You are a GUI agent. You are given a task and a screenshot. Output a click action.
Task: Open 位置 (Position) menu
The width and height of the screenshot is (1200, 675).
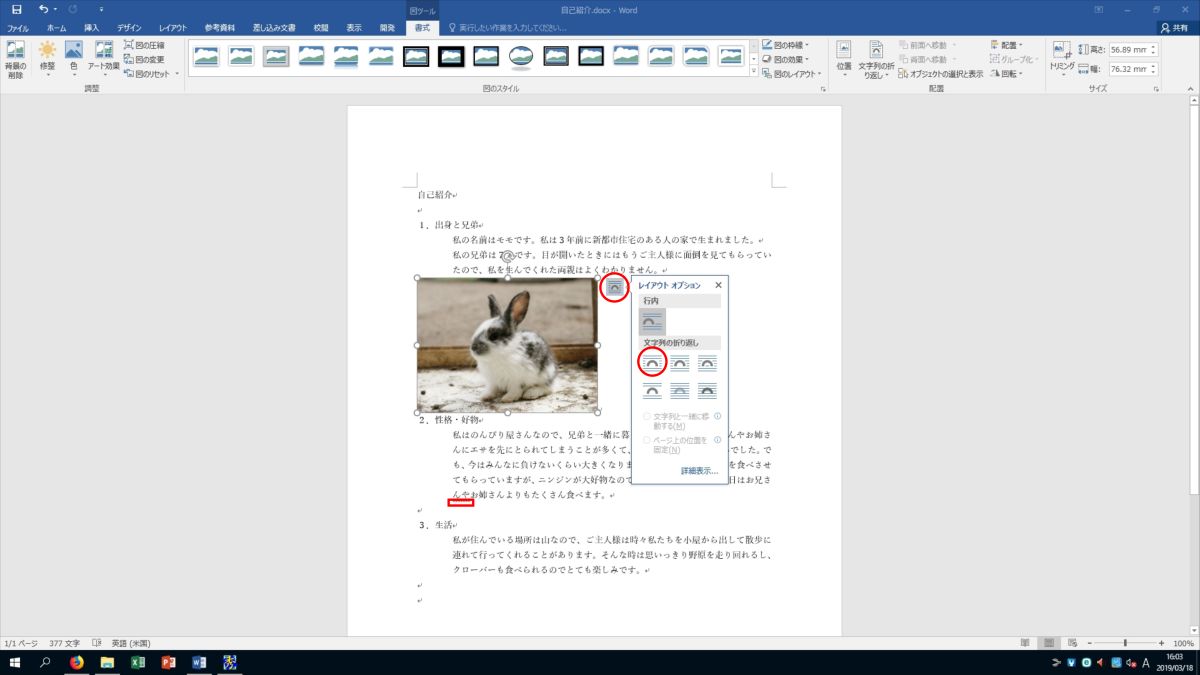click(843, 60)
